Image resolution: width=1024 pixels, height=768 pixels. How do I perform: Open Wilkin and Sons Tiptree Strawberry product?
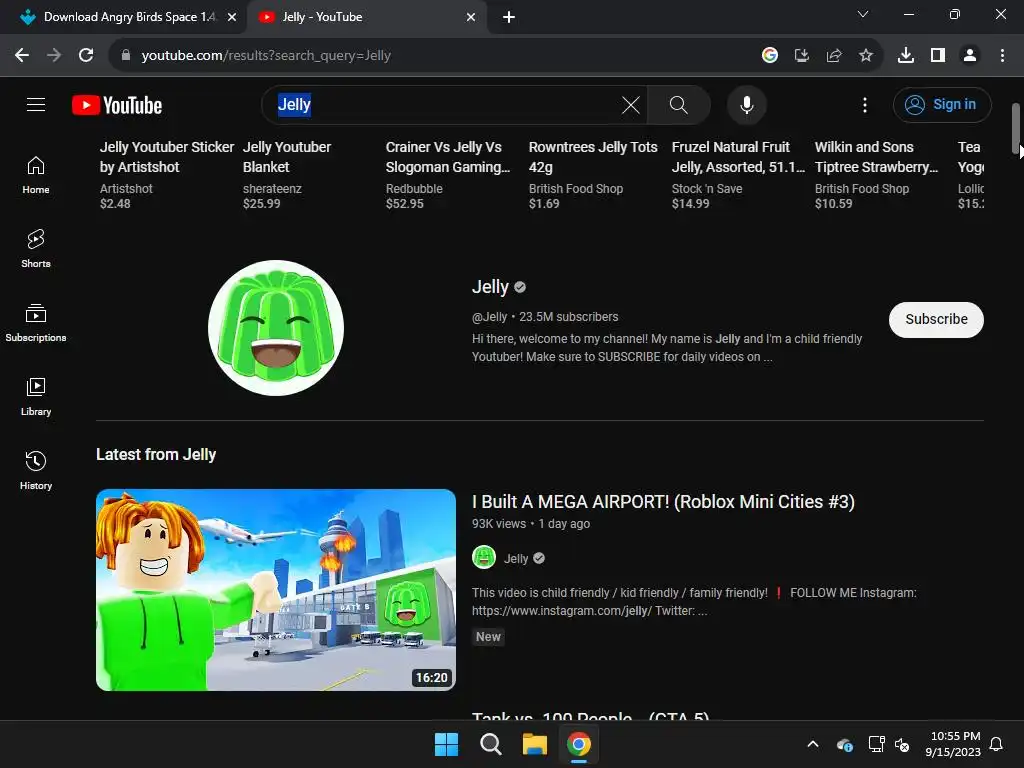tap(876, 157)
